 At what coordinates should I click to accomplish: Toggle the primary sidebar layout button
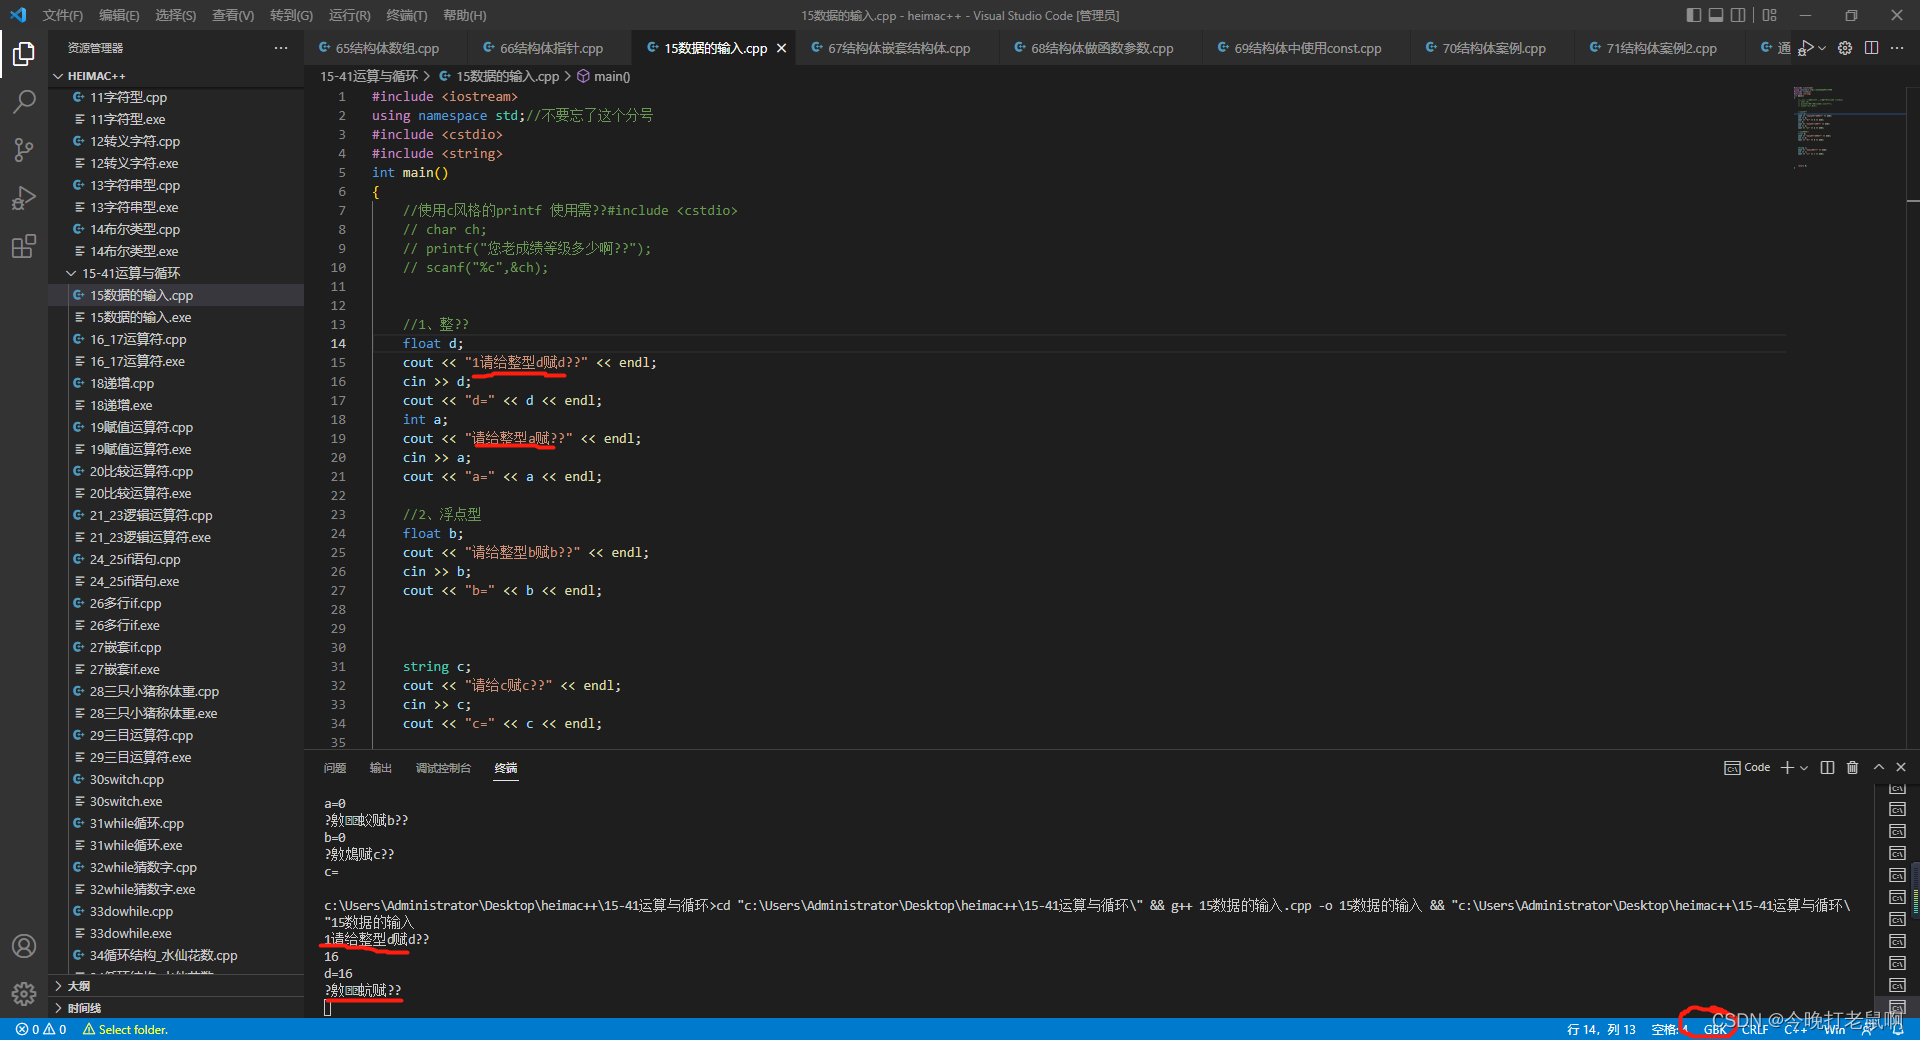[1693, 15]
